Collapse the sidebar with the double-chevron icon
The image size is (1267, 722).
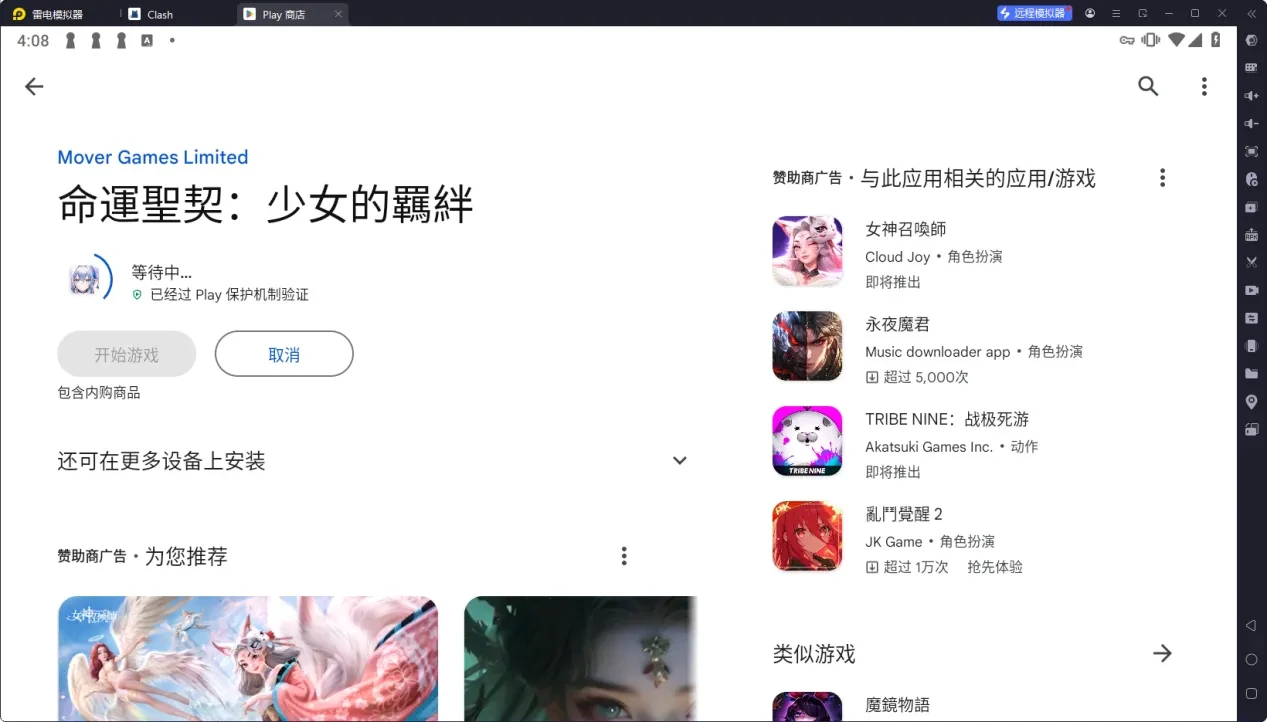tap(1250, 14)
